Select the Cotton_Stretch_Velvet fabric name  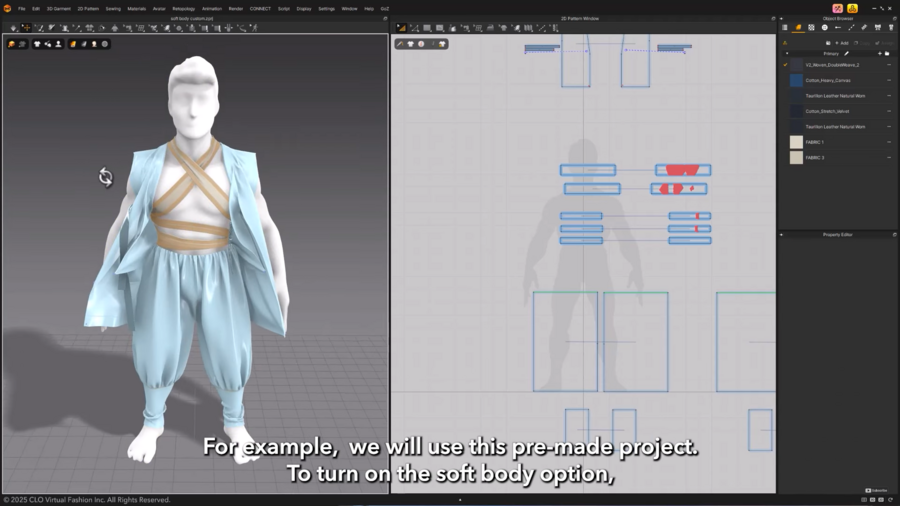coord(827,111)
